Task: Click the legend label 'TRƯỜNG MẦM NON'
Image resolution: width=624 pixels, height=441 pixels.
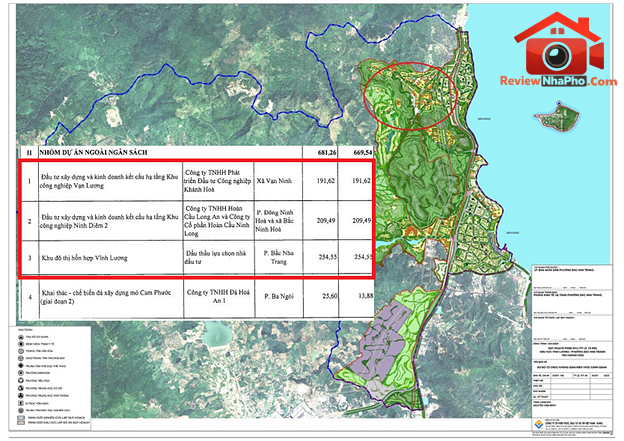Action: point(38,373)
